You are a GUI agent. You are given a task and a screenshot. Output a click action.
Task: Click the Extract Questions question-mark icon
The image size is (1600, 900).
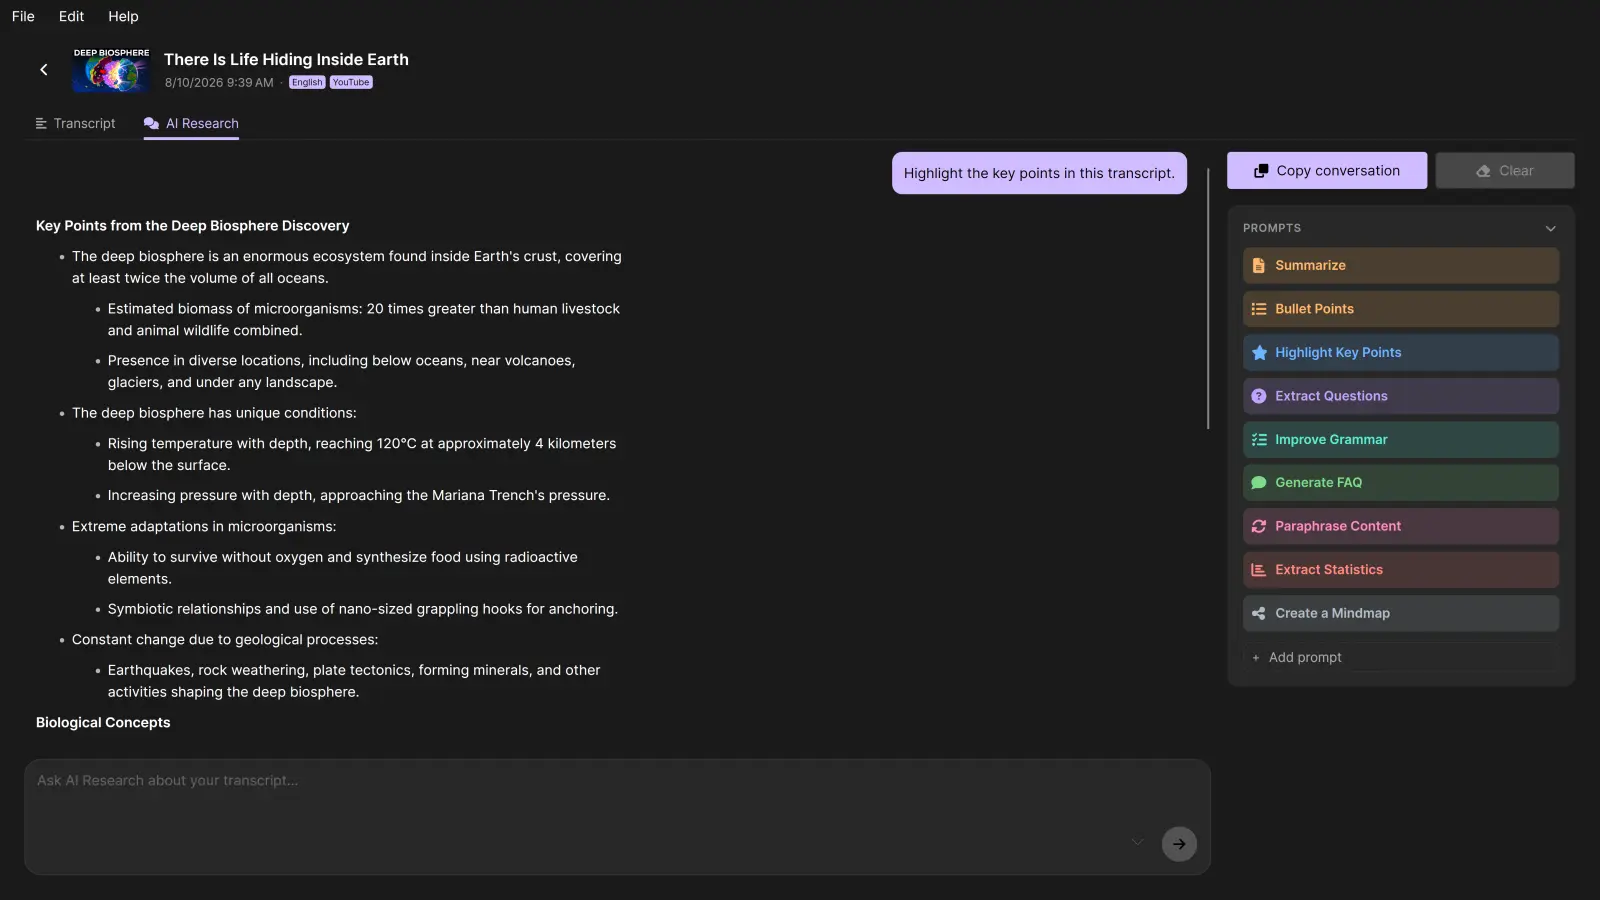(x=1259, y=396)
